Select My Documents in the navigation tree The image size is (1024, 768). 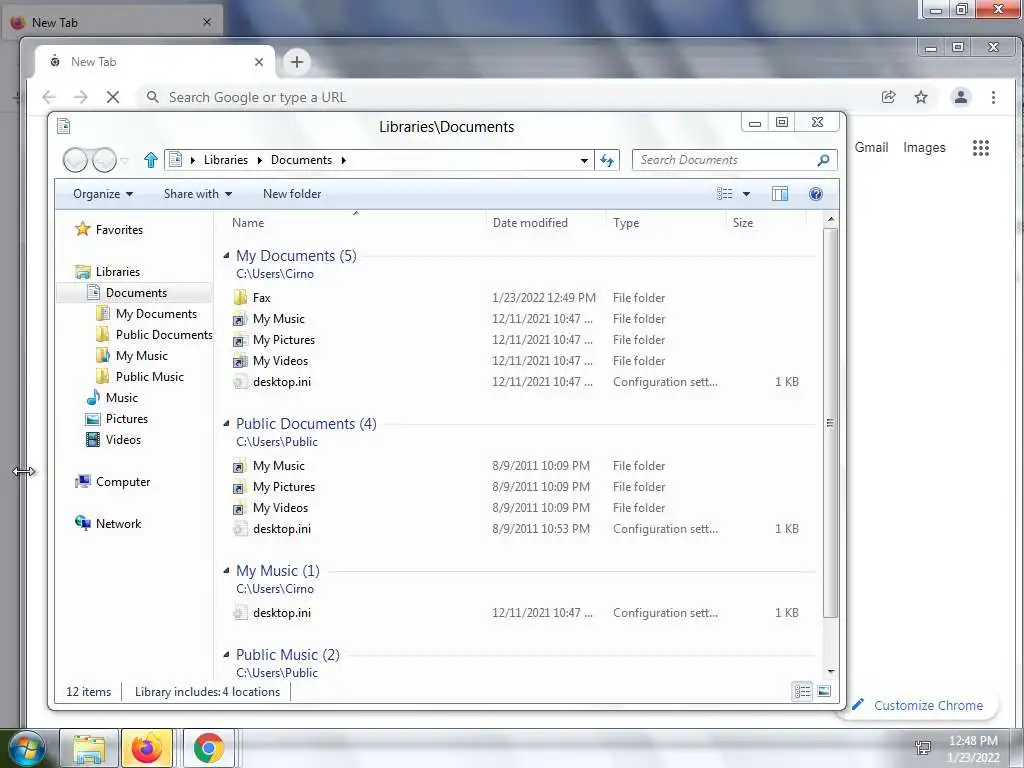[x=156, y=314]
